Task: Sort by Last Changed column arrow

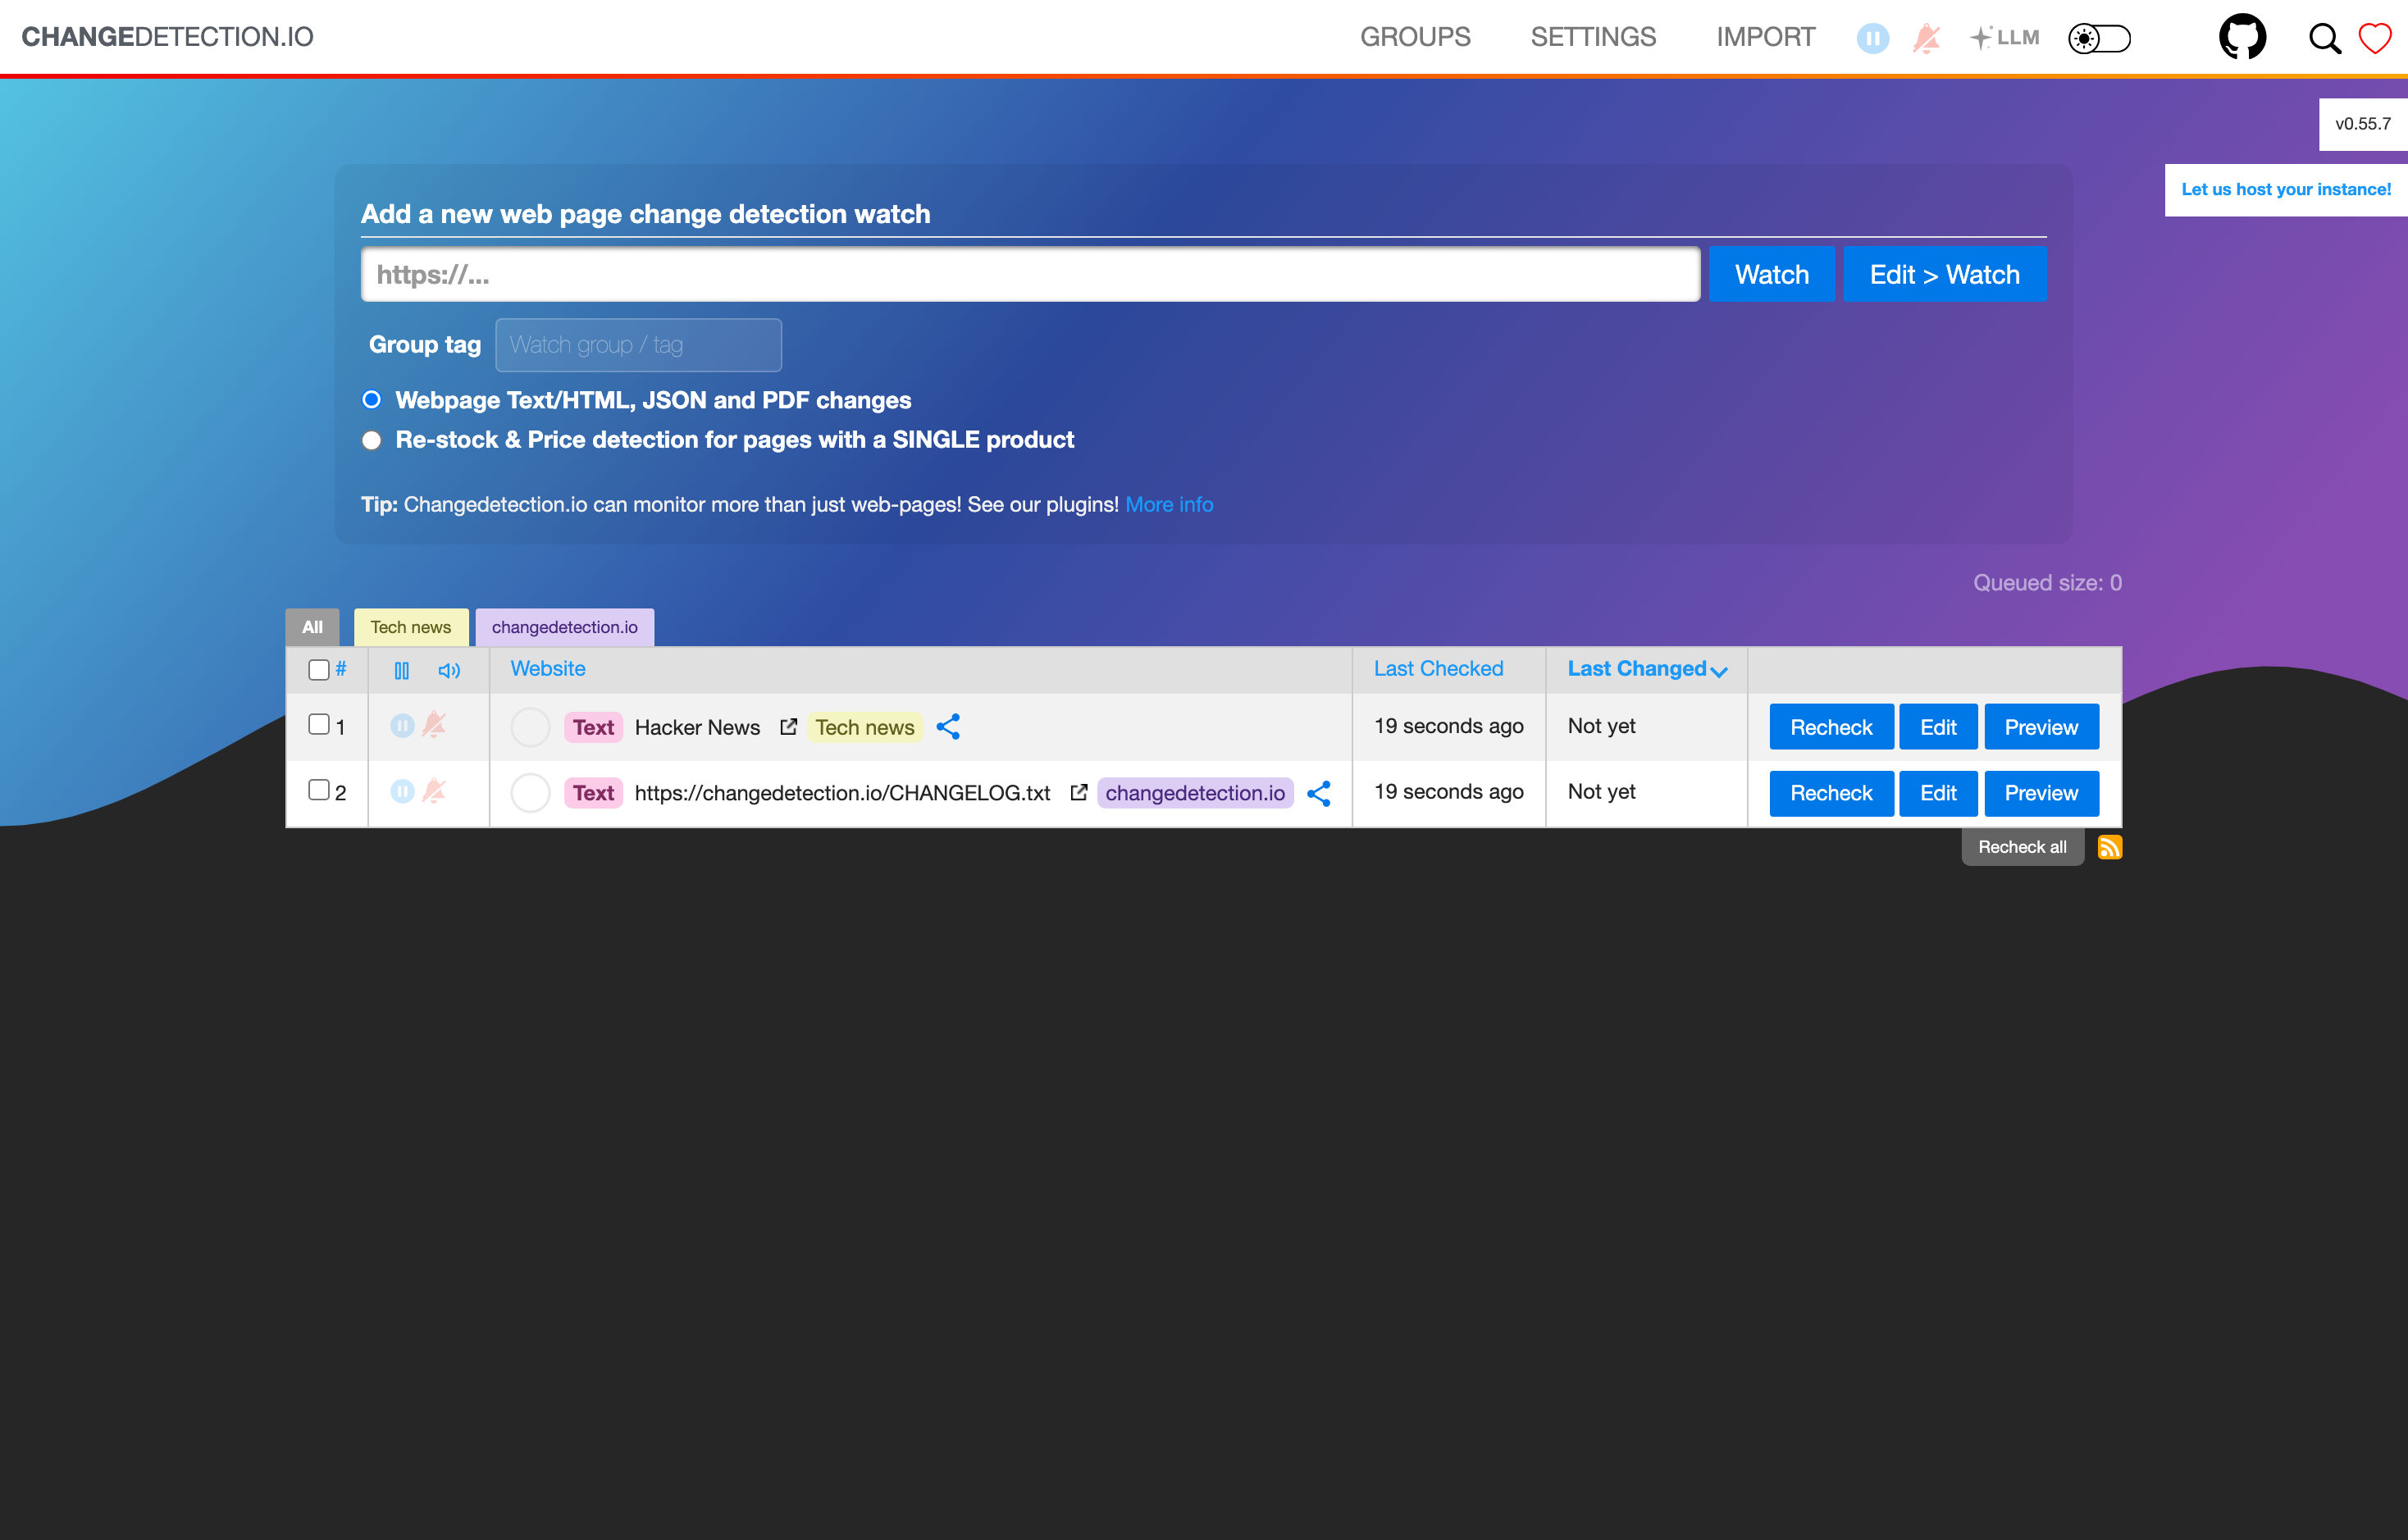Action: 1719,672
